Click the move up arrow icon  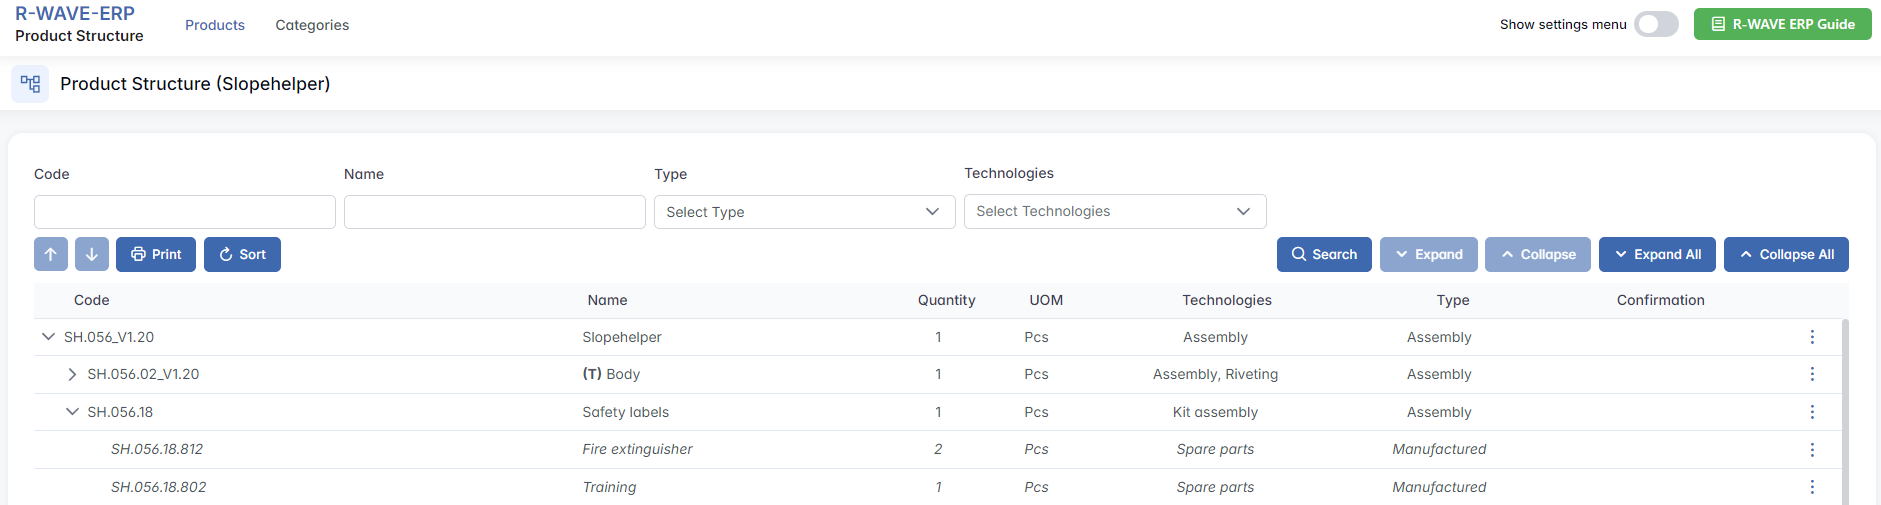click(51, 254)
